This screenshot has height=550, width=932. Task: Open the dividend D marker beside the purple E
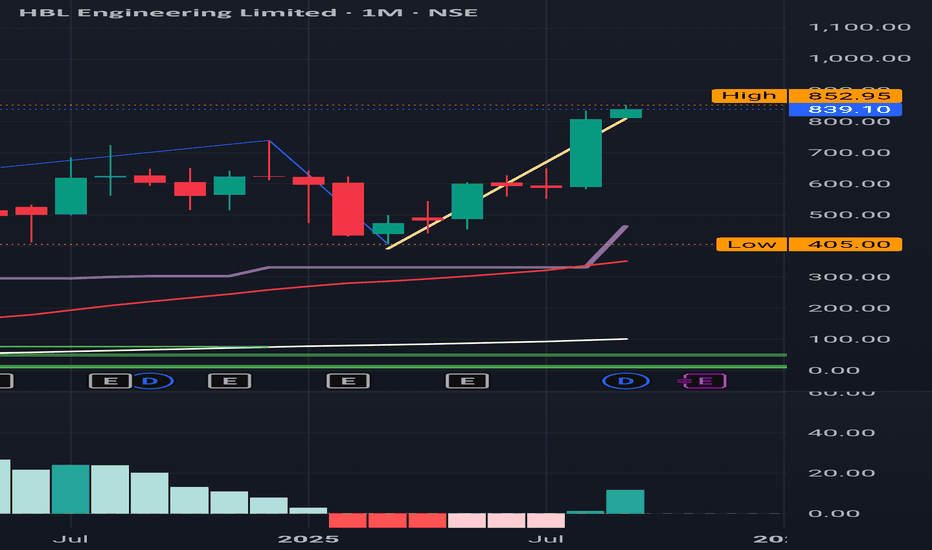625,381
